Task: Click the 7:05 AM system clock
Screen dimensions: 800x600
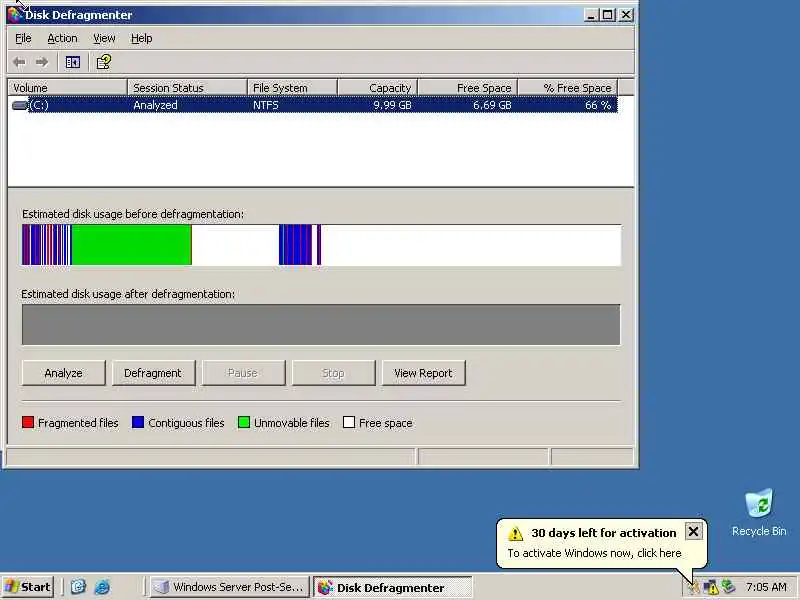Action: [766, 587]
